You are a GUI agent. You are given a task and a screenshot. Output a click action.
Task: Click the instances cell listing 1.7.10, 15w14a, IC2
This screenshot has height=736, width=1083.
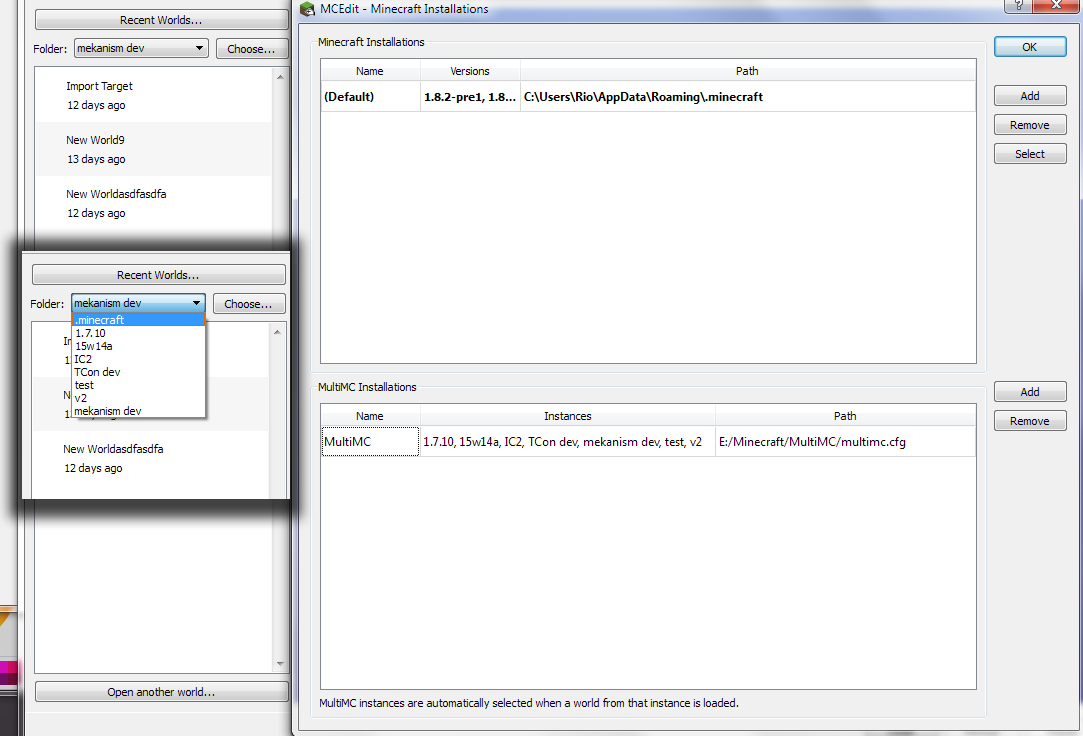568,442
